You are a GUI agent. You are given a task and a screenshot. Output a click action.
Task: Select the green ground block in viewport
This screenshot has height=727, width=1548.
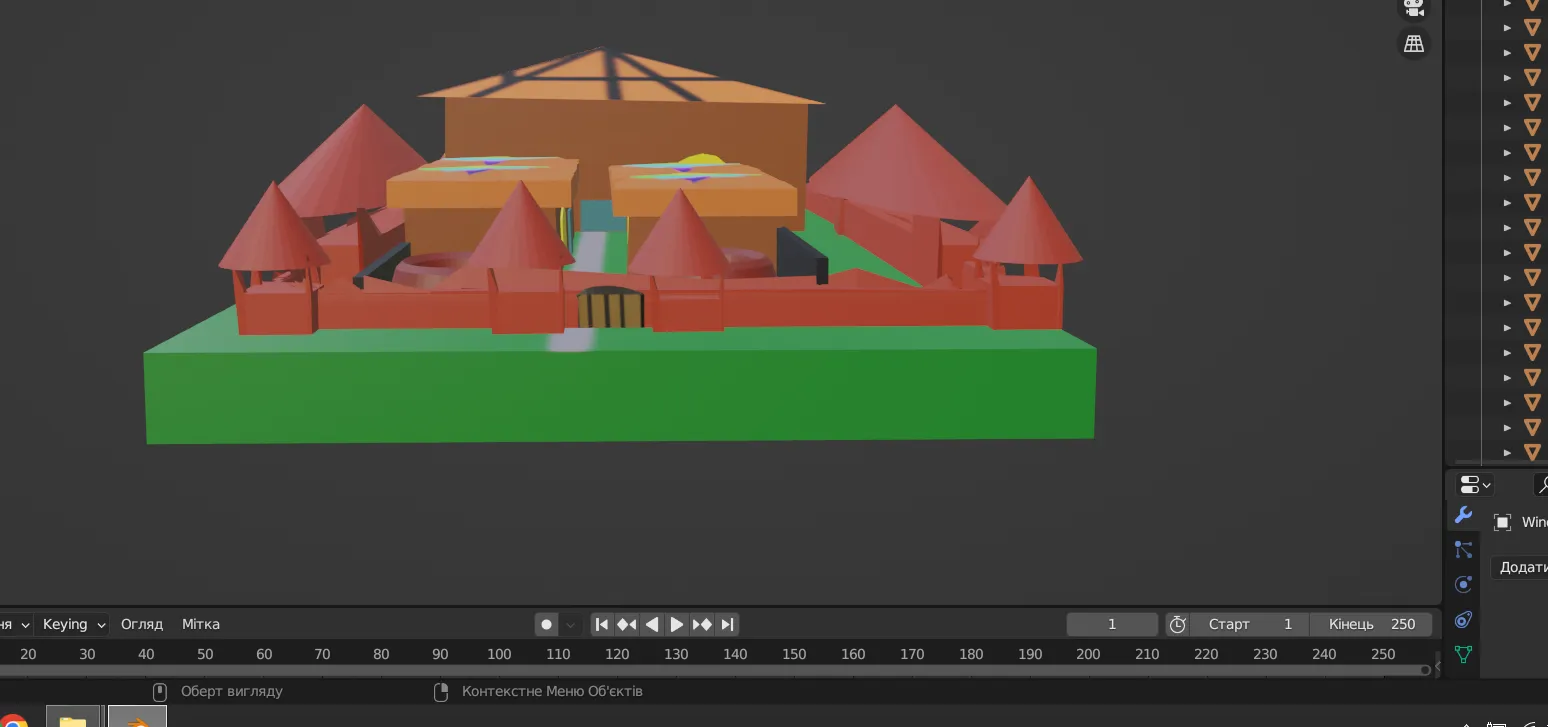(x=620, y=395)
